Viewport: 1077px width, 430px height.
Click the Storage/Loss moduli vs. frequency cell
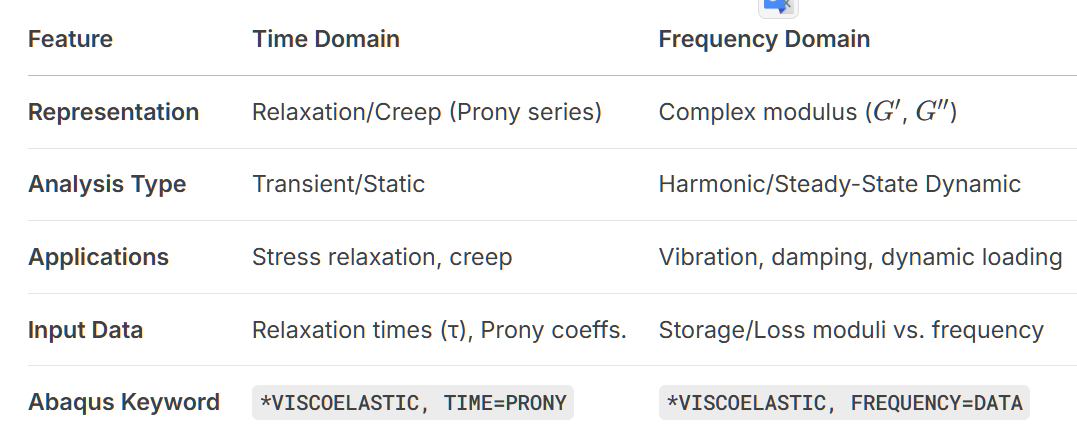[x=851, y=330]
